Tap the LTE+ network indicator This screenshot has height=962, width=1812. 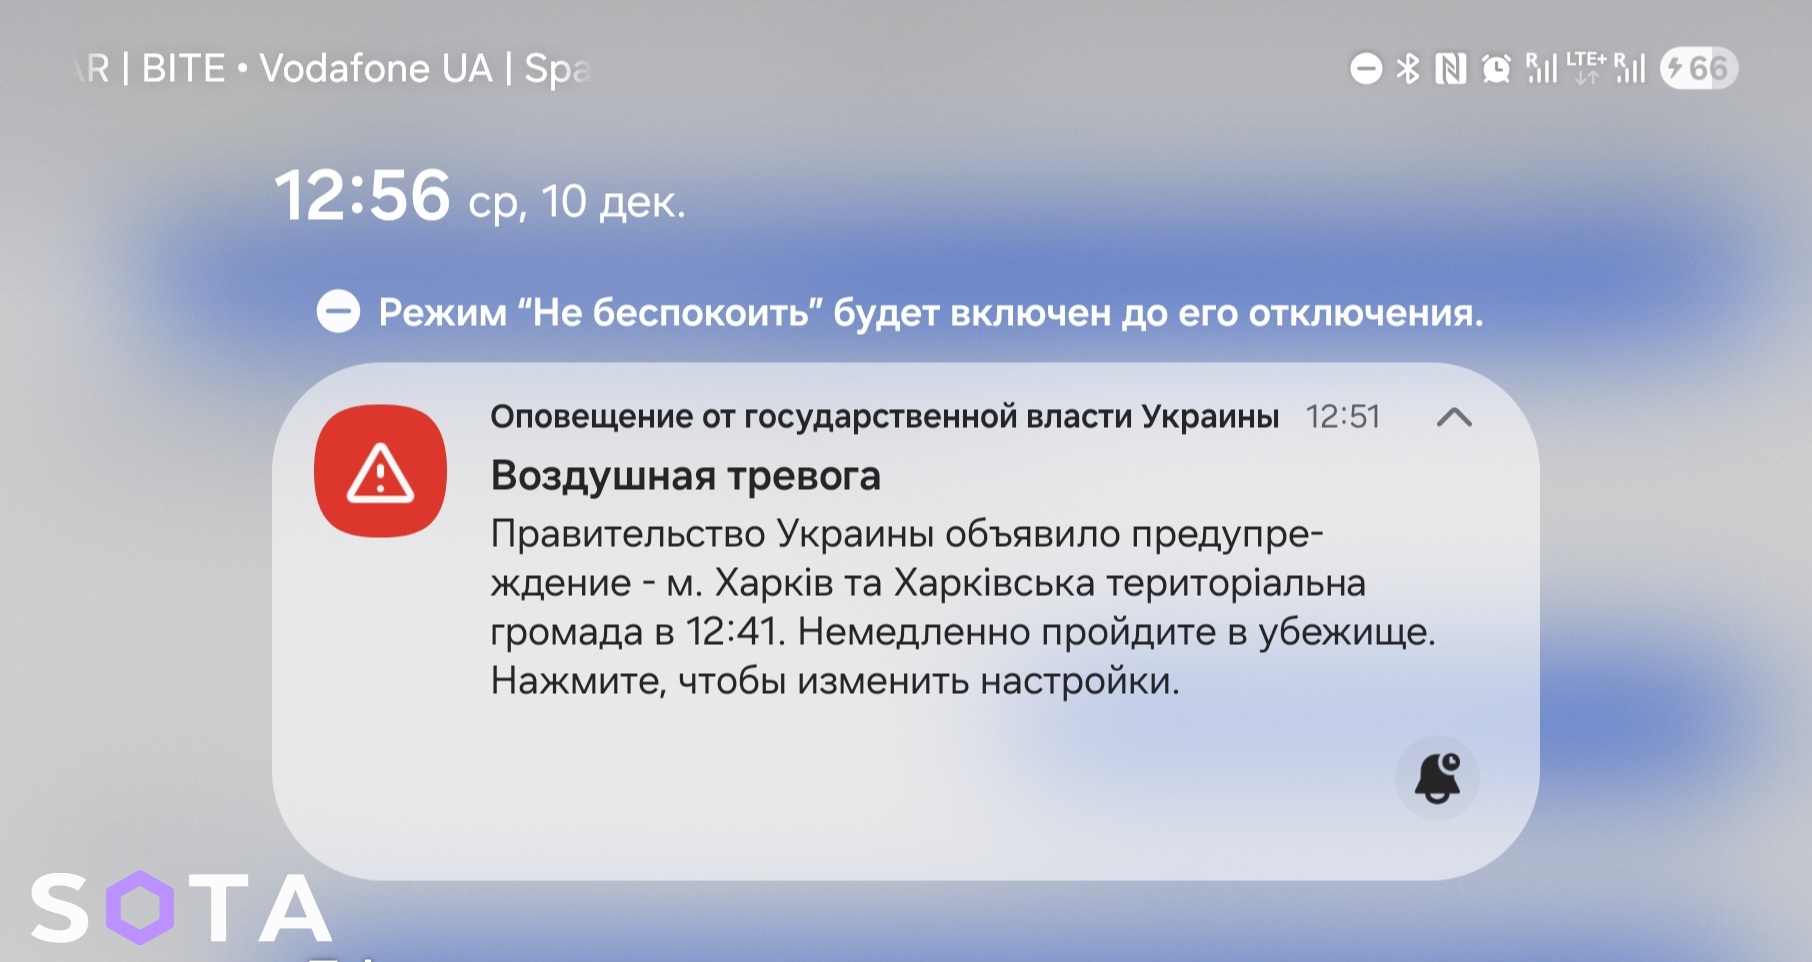pyautogui.click(x=1586, y=67)
